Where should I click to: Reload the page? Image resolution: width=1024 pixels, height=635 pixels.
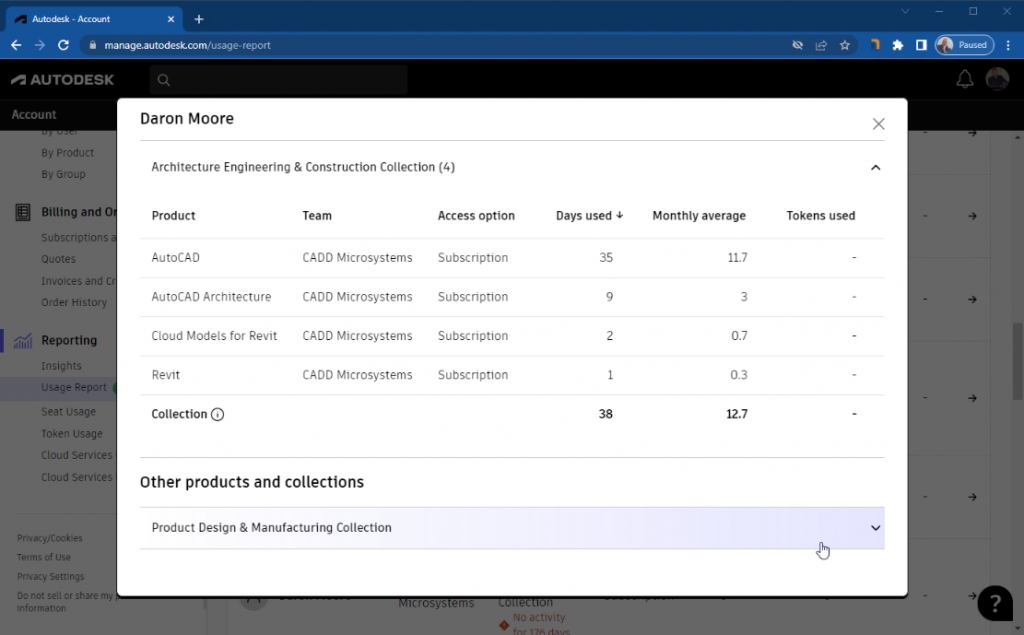point(63,45)
